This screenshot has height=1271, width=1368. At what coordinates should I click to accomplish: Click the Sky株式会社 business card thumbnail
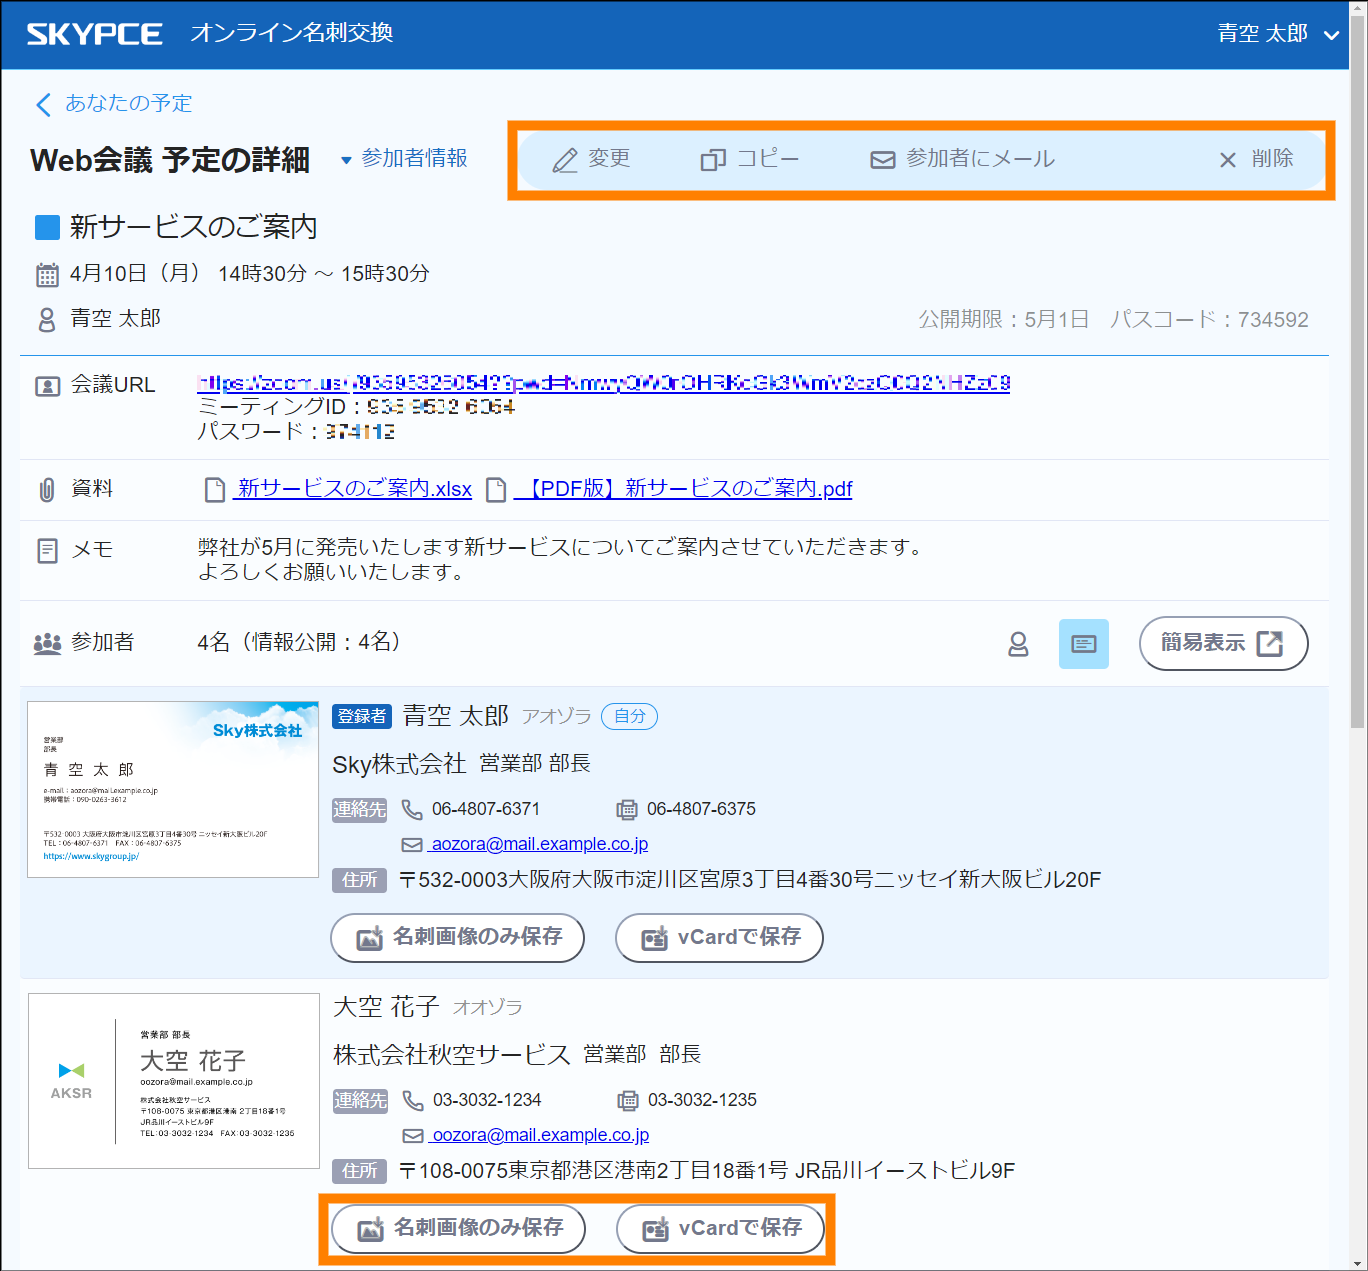point(173,790)
